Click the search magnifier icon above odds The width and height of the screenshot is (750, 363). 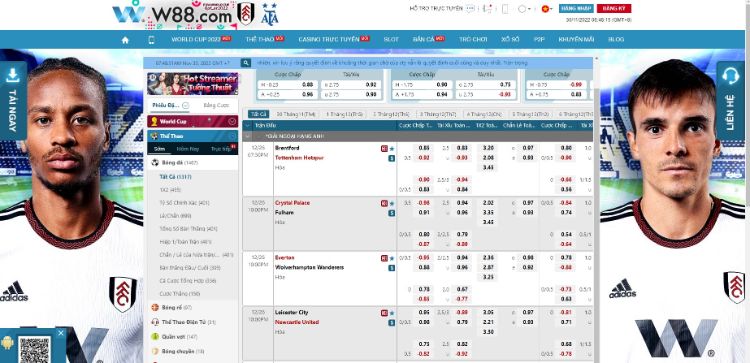coord(246,63)
